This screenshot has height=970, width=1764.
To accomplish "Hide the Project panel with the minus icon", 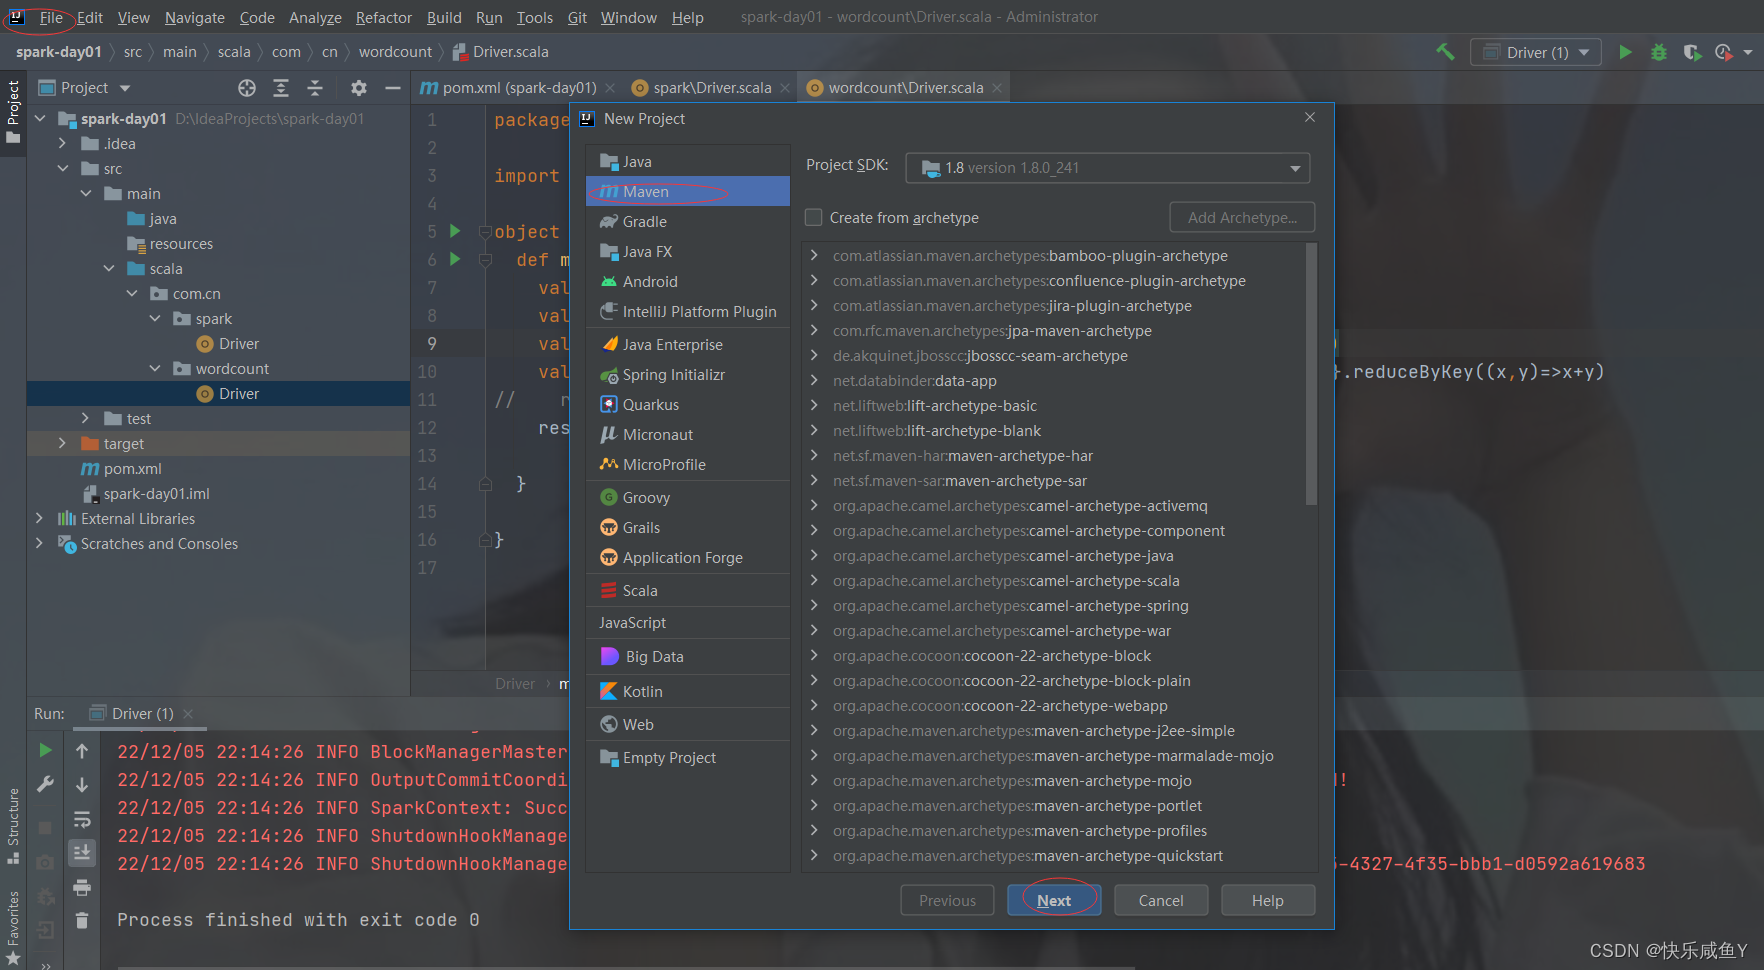I will pyautogui.click(x=393, y=88).
